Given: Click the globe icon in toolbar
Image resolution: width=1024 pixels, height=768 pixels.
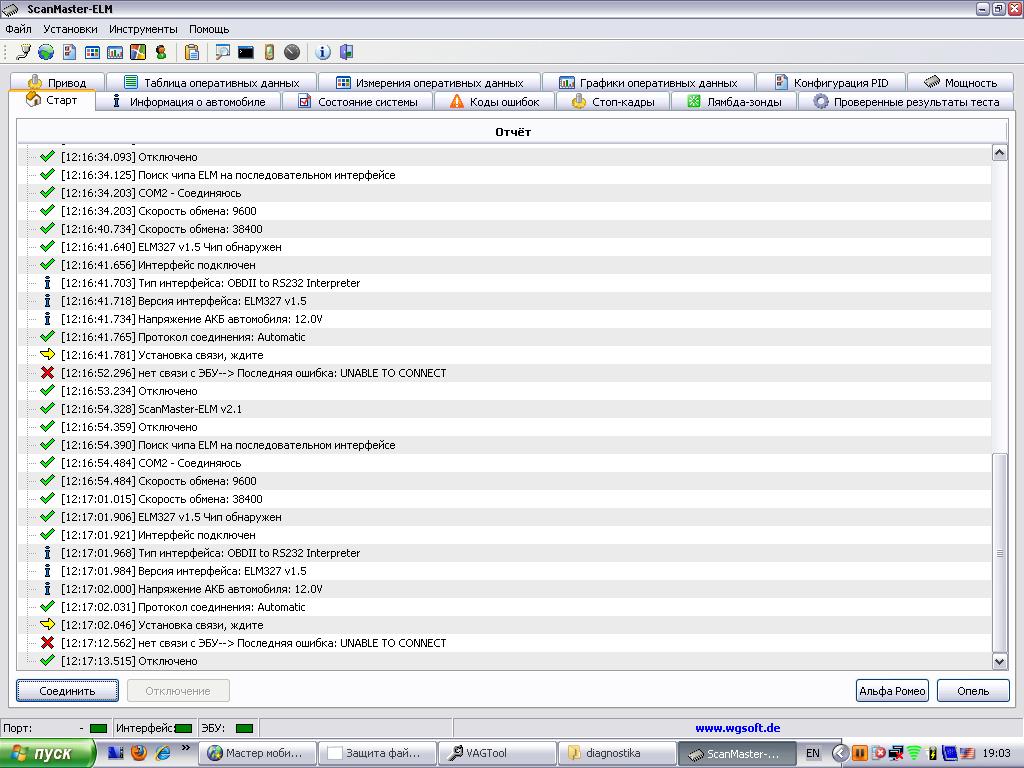Looking at the screenshot, I should [x=45, y=52].
